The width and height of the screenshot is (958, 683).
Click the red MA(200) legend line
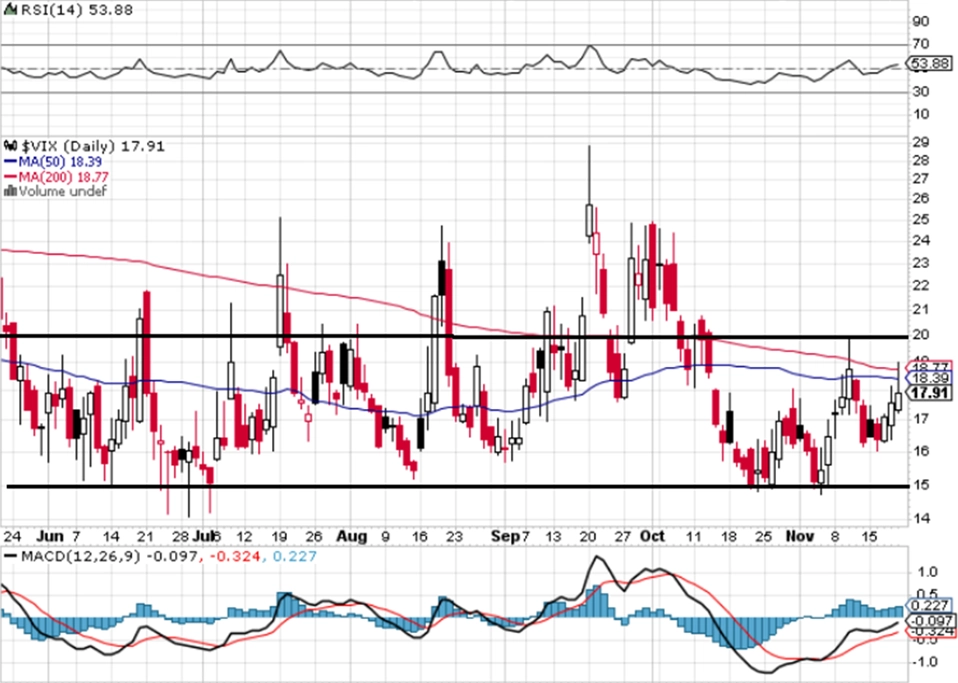pyautogui.click(x=10, y=177)
